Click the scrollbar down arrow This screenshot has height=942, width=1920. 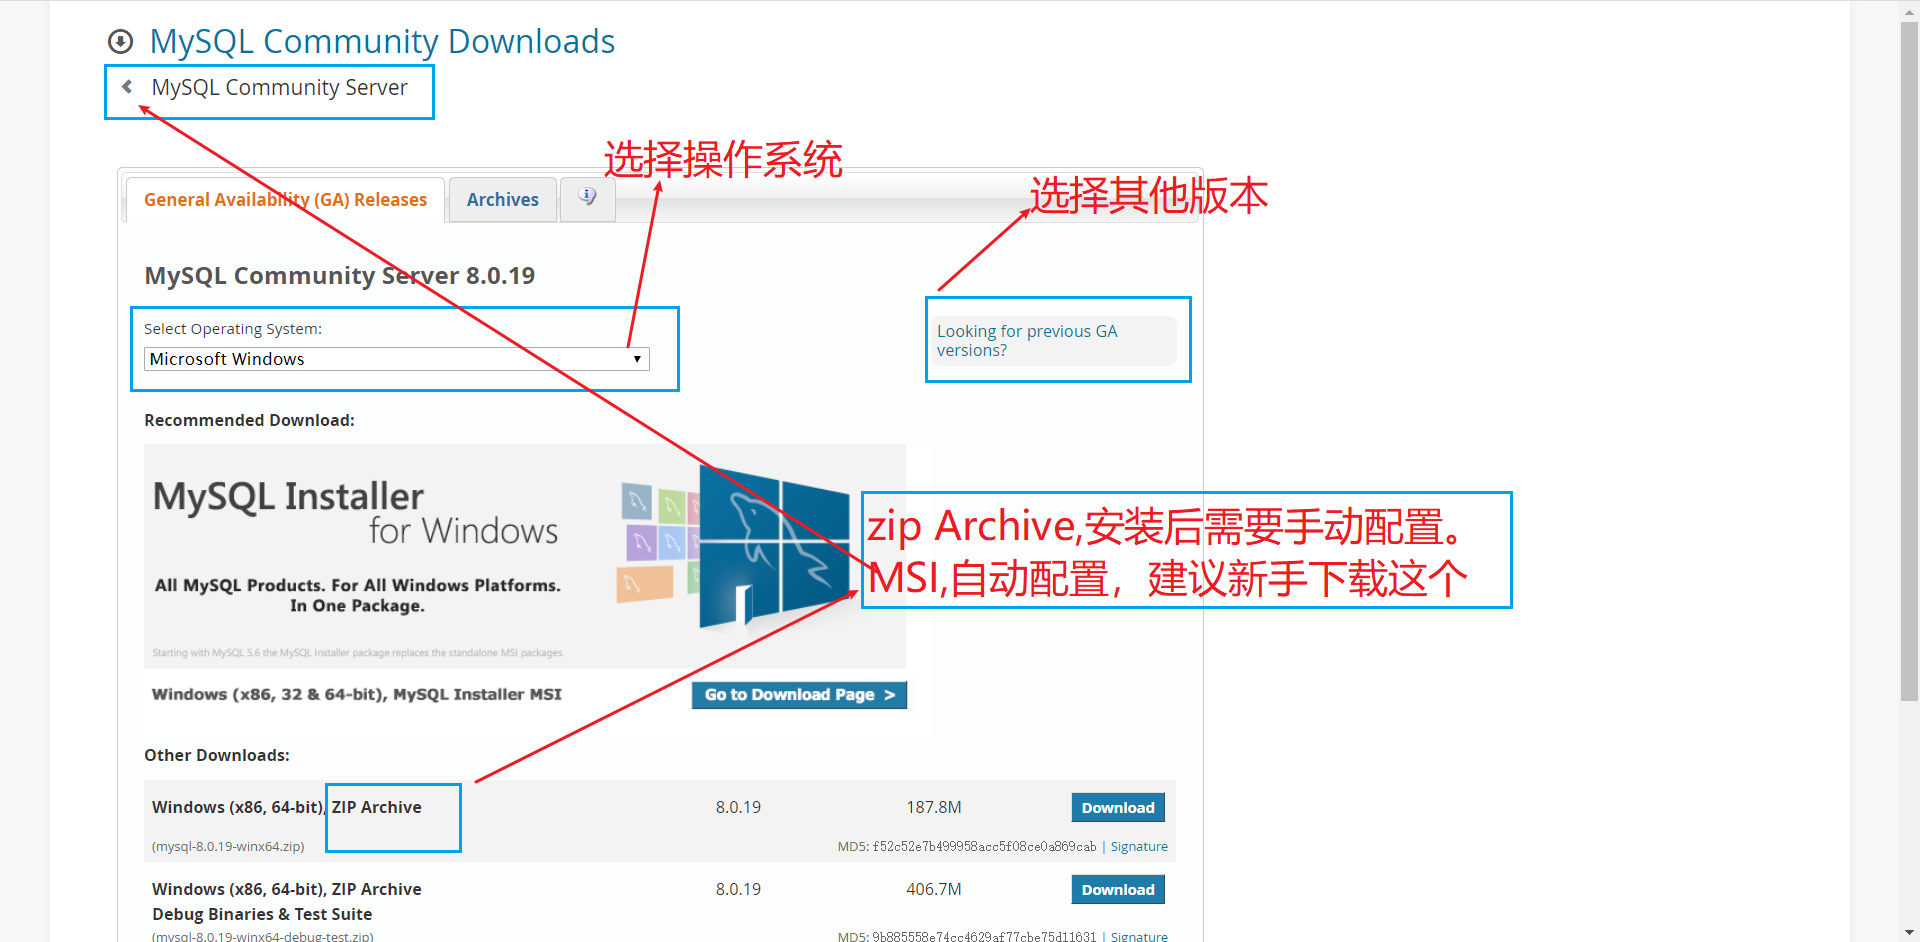1909,932
